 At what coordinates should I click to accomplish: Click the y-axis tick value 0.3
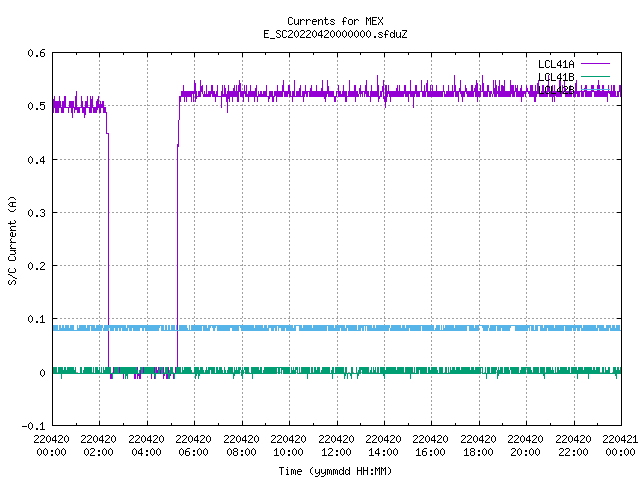[36, 213]
